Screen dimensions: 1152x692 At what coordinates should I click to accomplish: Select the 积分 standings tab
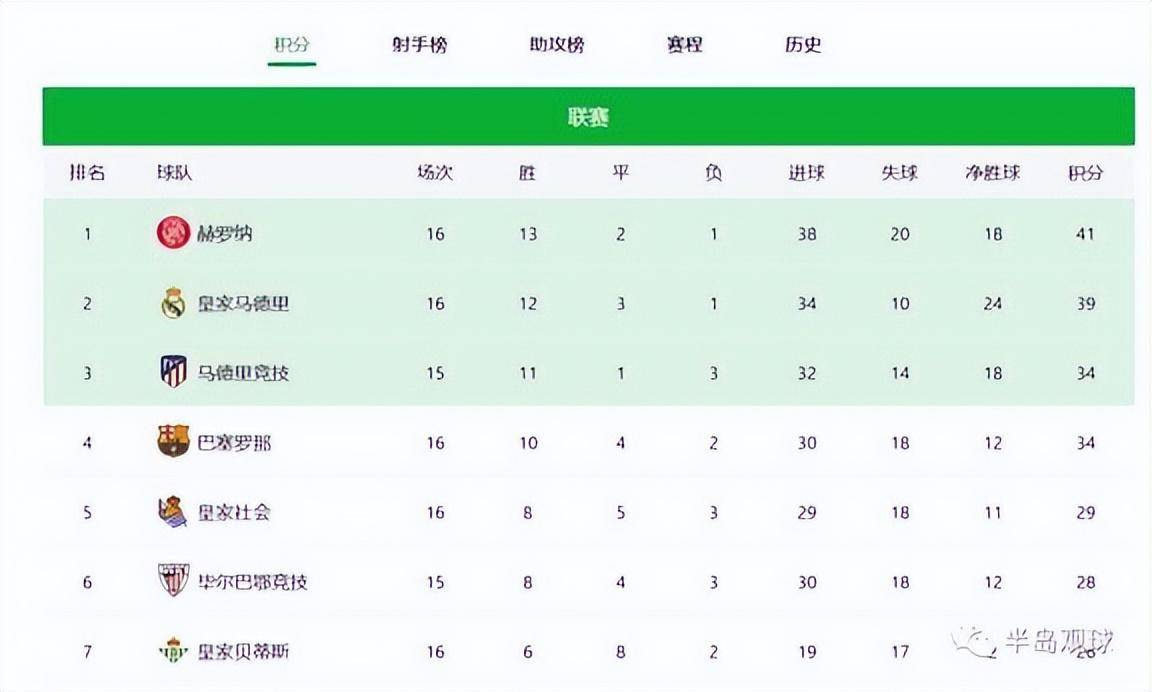291,45
